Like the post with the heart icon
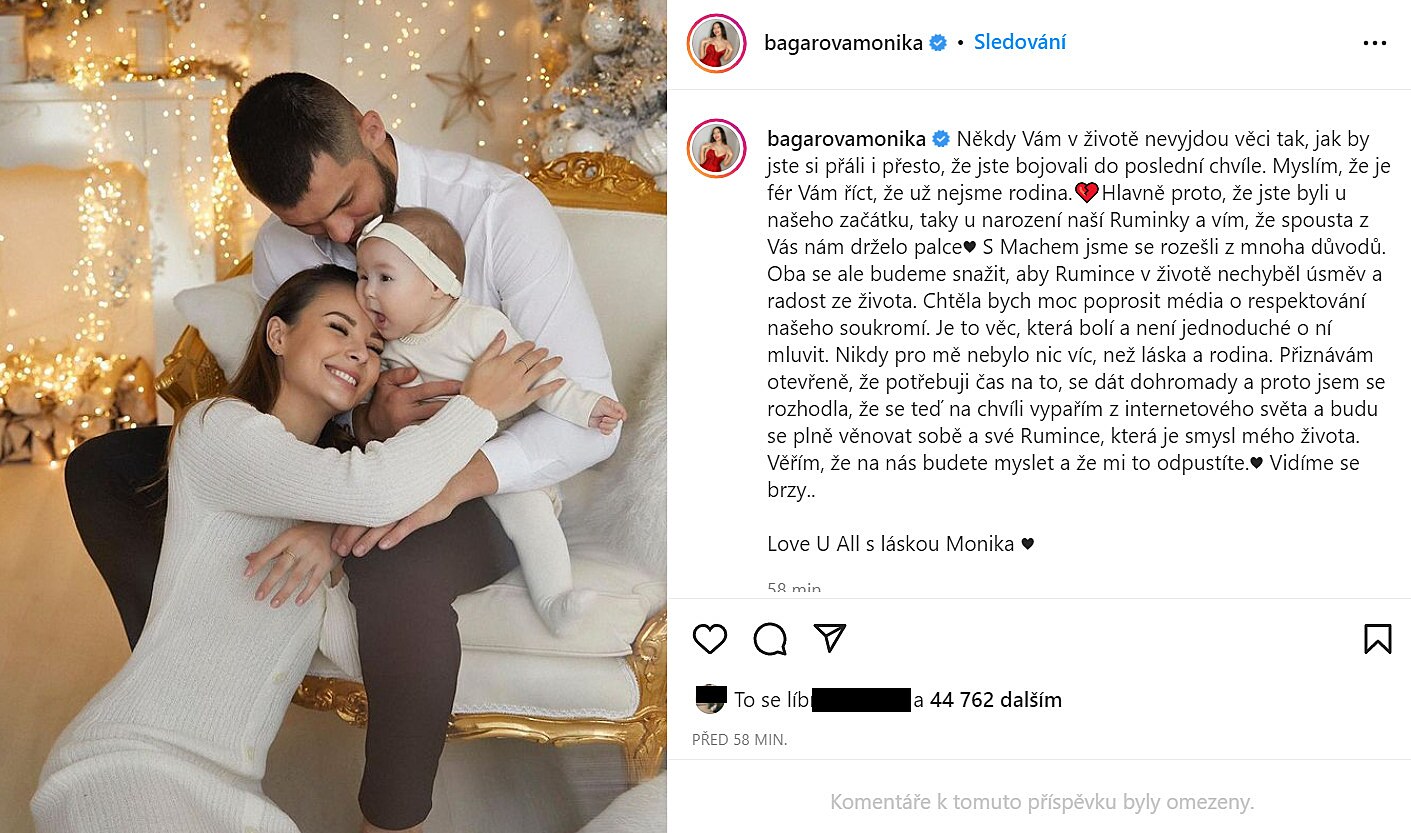 click(x=709, y=638)
